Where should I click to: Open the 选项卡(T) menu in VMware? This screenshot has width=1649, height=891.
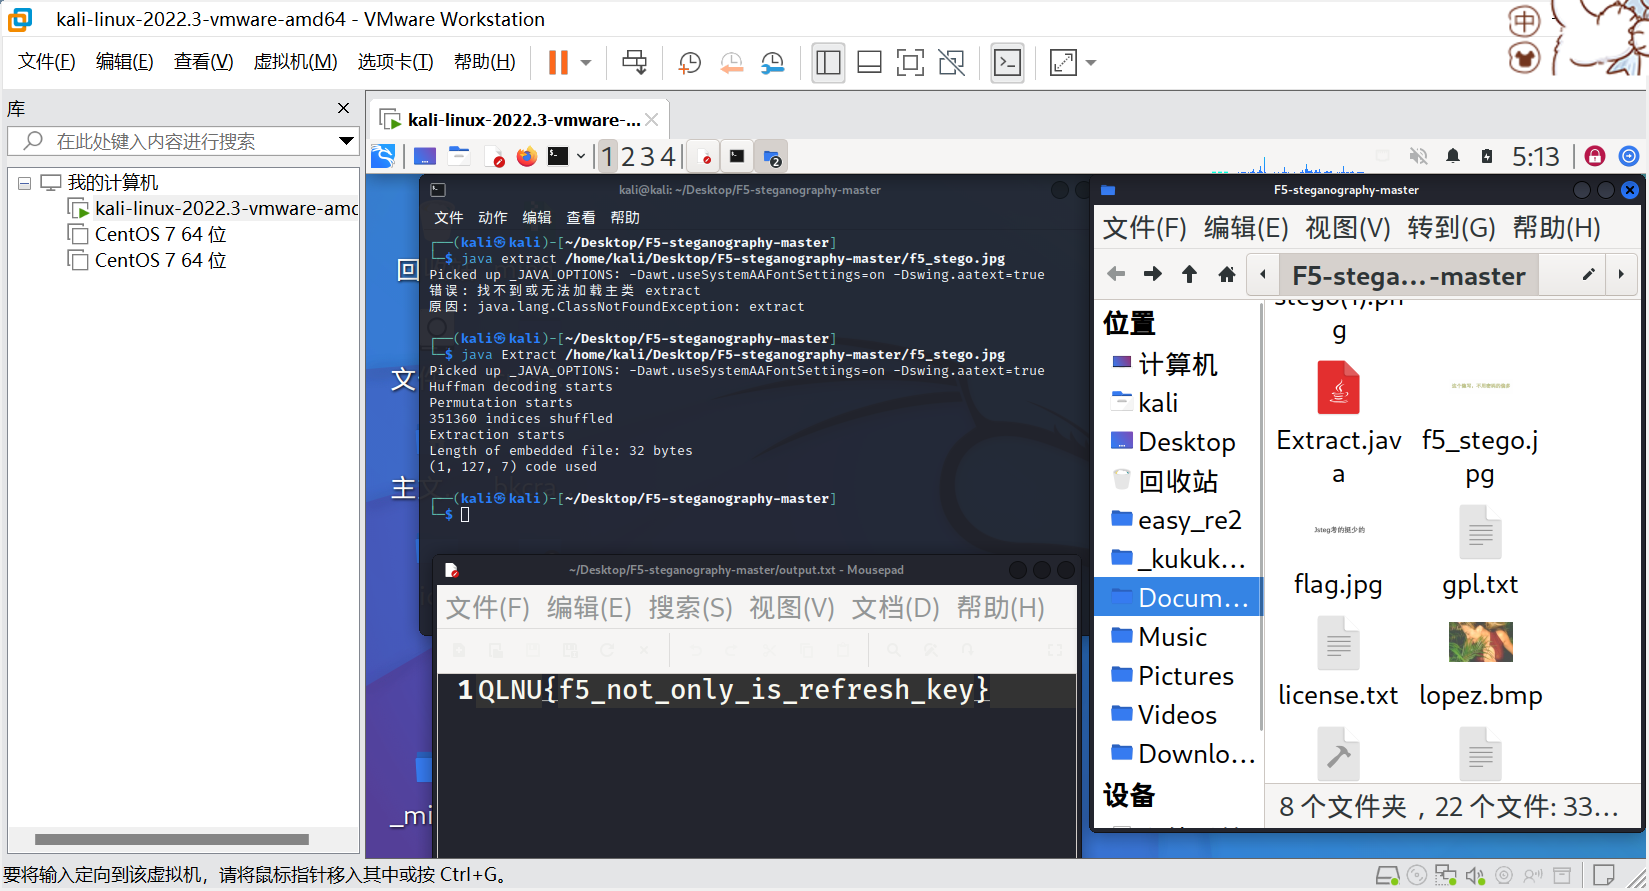click(395, 62)
